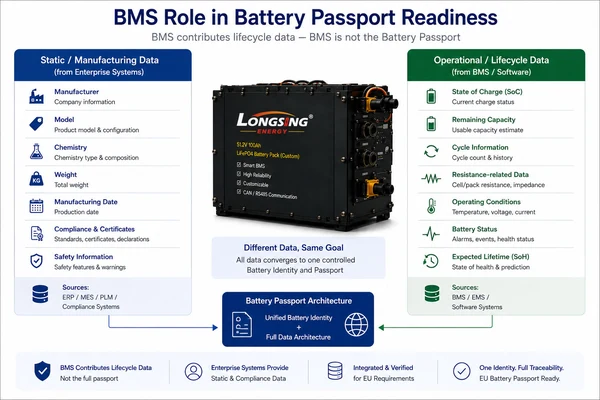Click the 'Full Data Architecture' text
The height and width of the screenshot is (400, 600).
click(298, 337)
